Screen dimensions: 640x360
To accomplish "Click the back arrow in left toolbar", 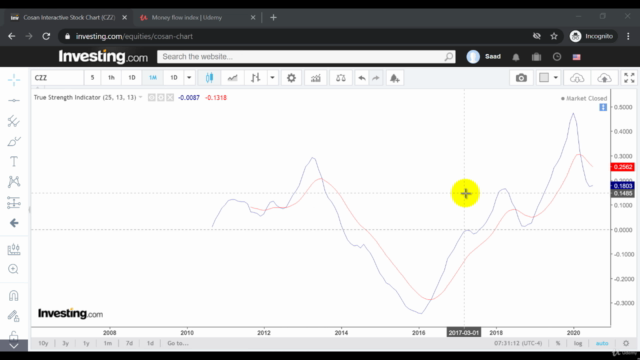I will coord(14,223).
